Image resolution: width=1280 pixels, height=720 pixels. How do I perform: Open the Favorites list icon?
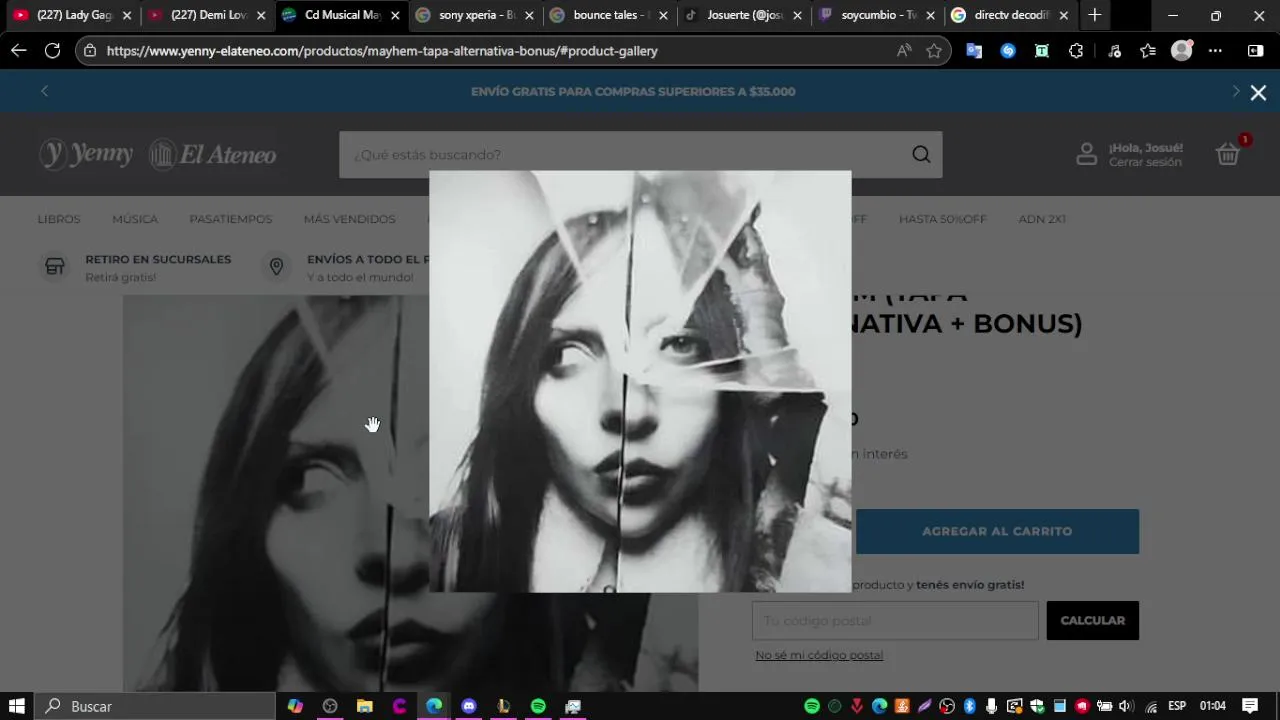(x=1148, y=50)
